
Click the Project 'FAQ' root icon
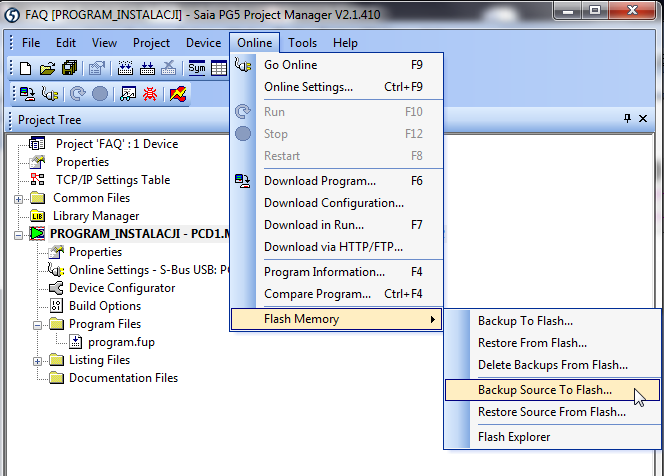37,144
